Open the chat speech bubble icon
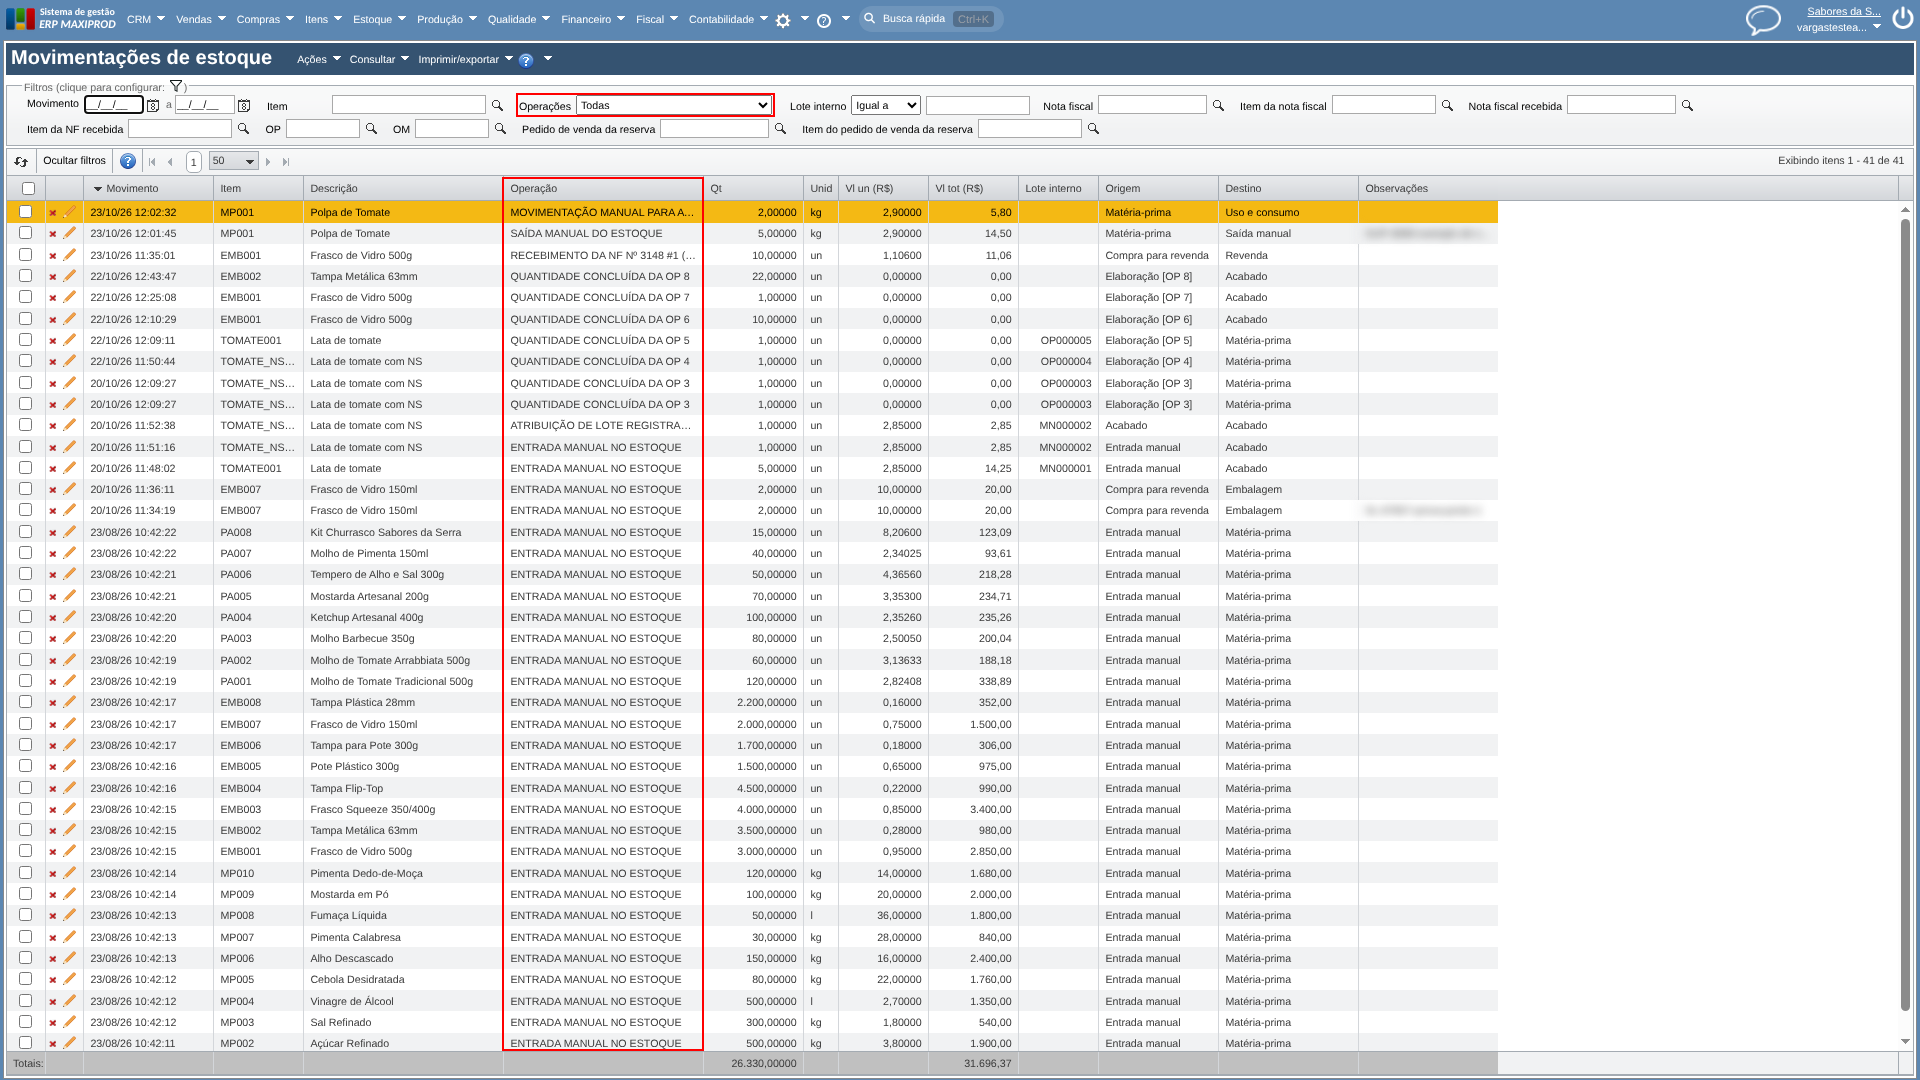Viewport: 1920px width, 1080px height. point(1763,20)
